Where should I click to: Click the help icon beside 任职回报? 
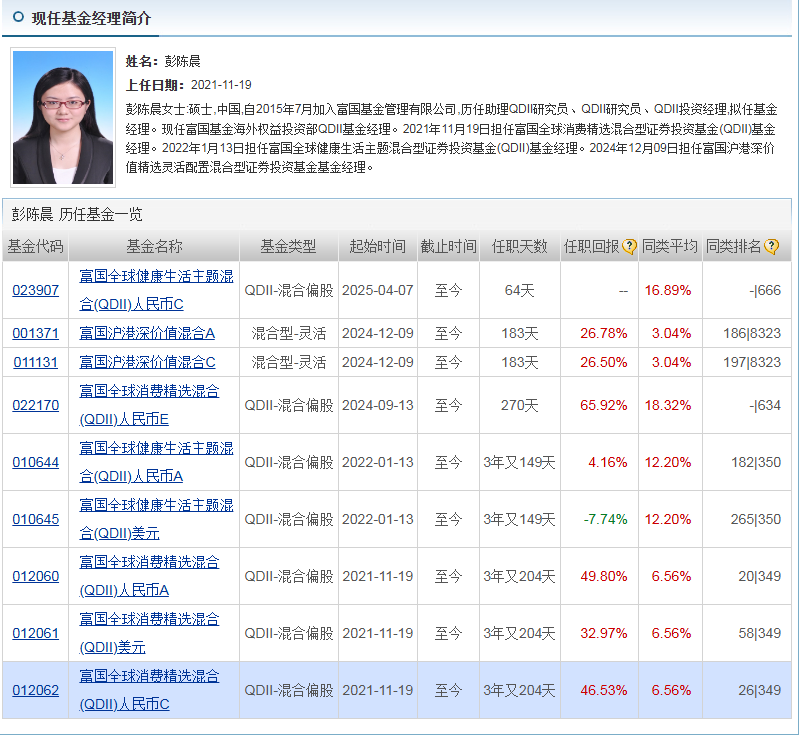tap(629, 247)
